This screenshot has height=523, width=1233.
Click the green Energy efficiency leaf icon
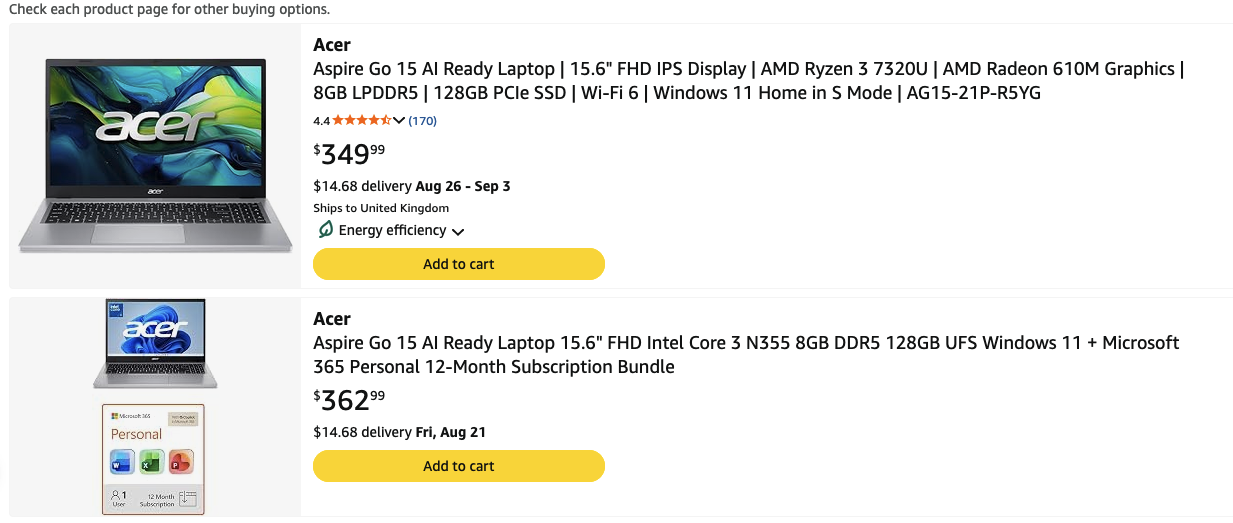[325, 230]
